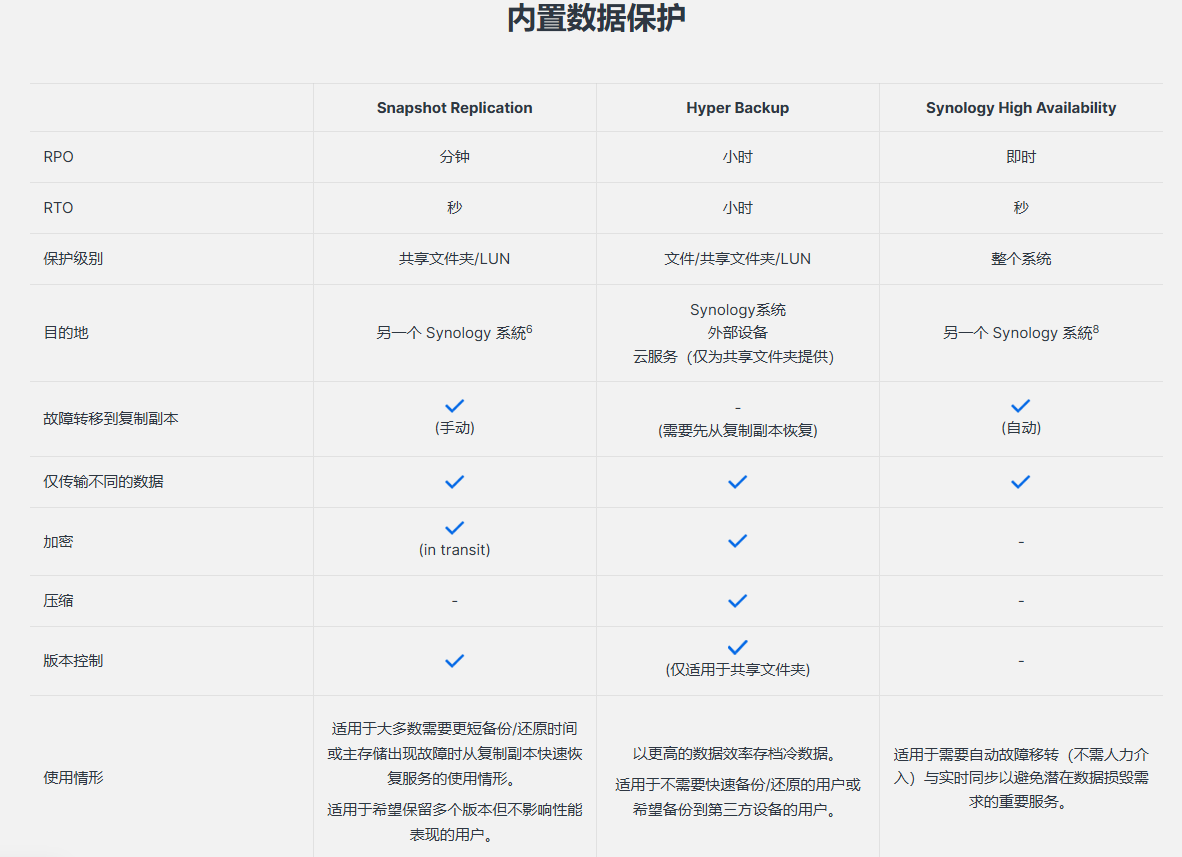Click the checkmark above (手动)
Image resolution: width=1182 pixels, height=857 pixels.
(x=455, y=406)
